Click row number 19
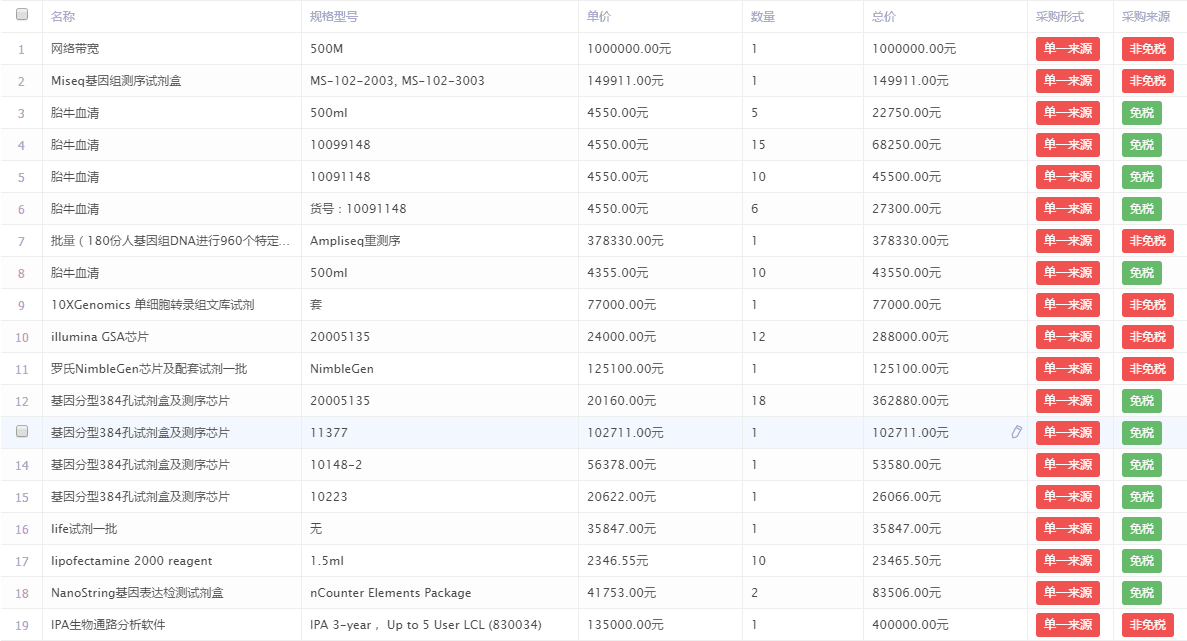 22,626
